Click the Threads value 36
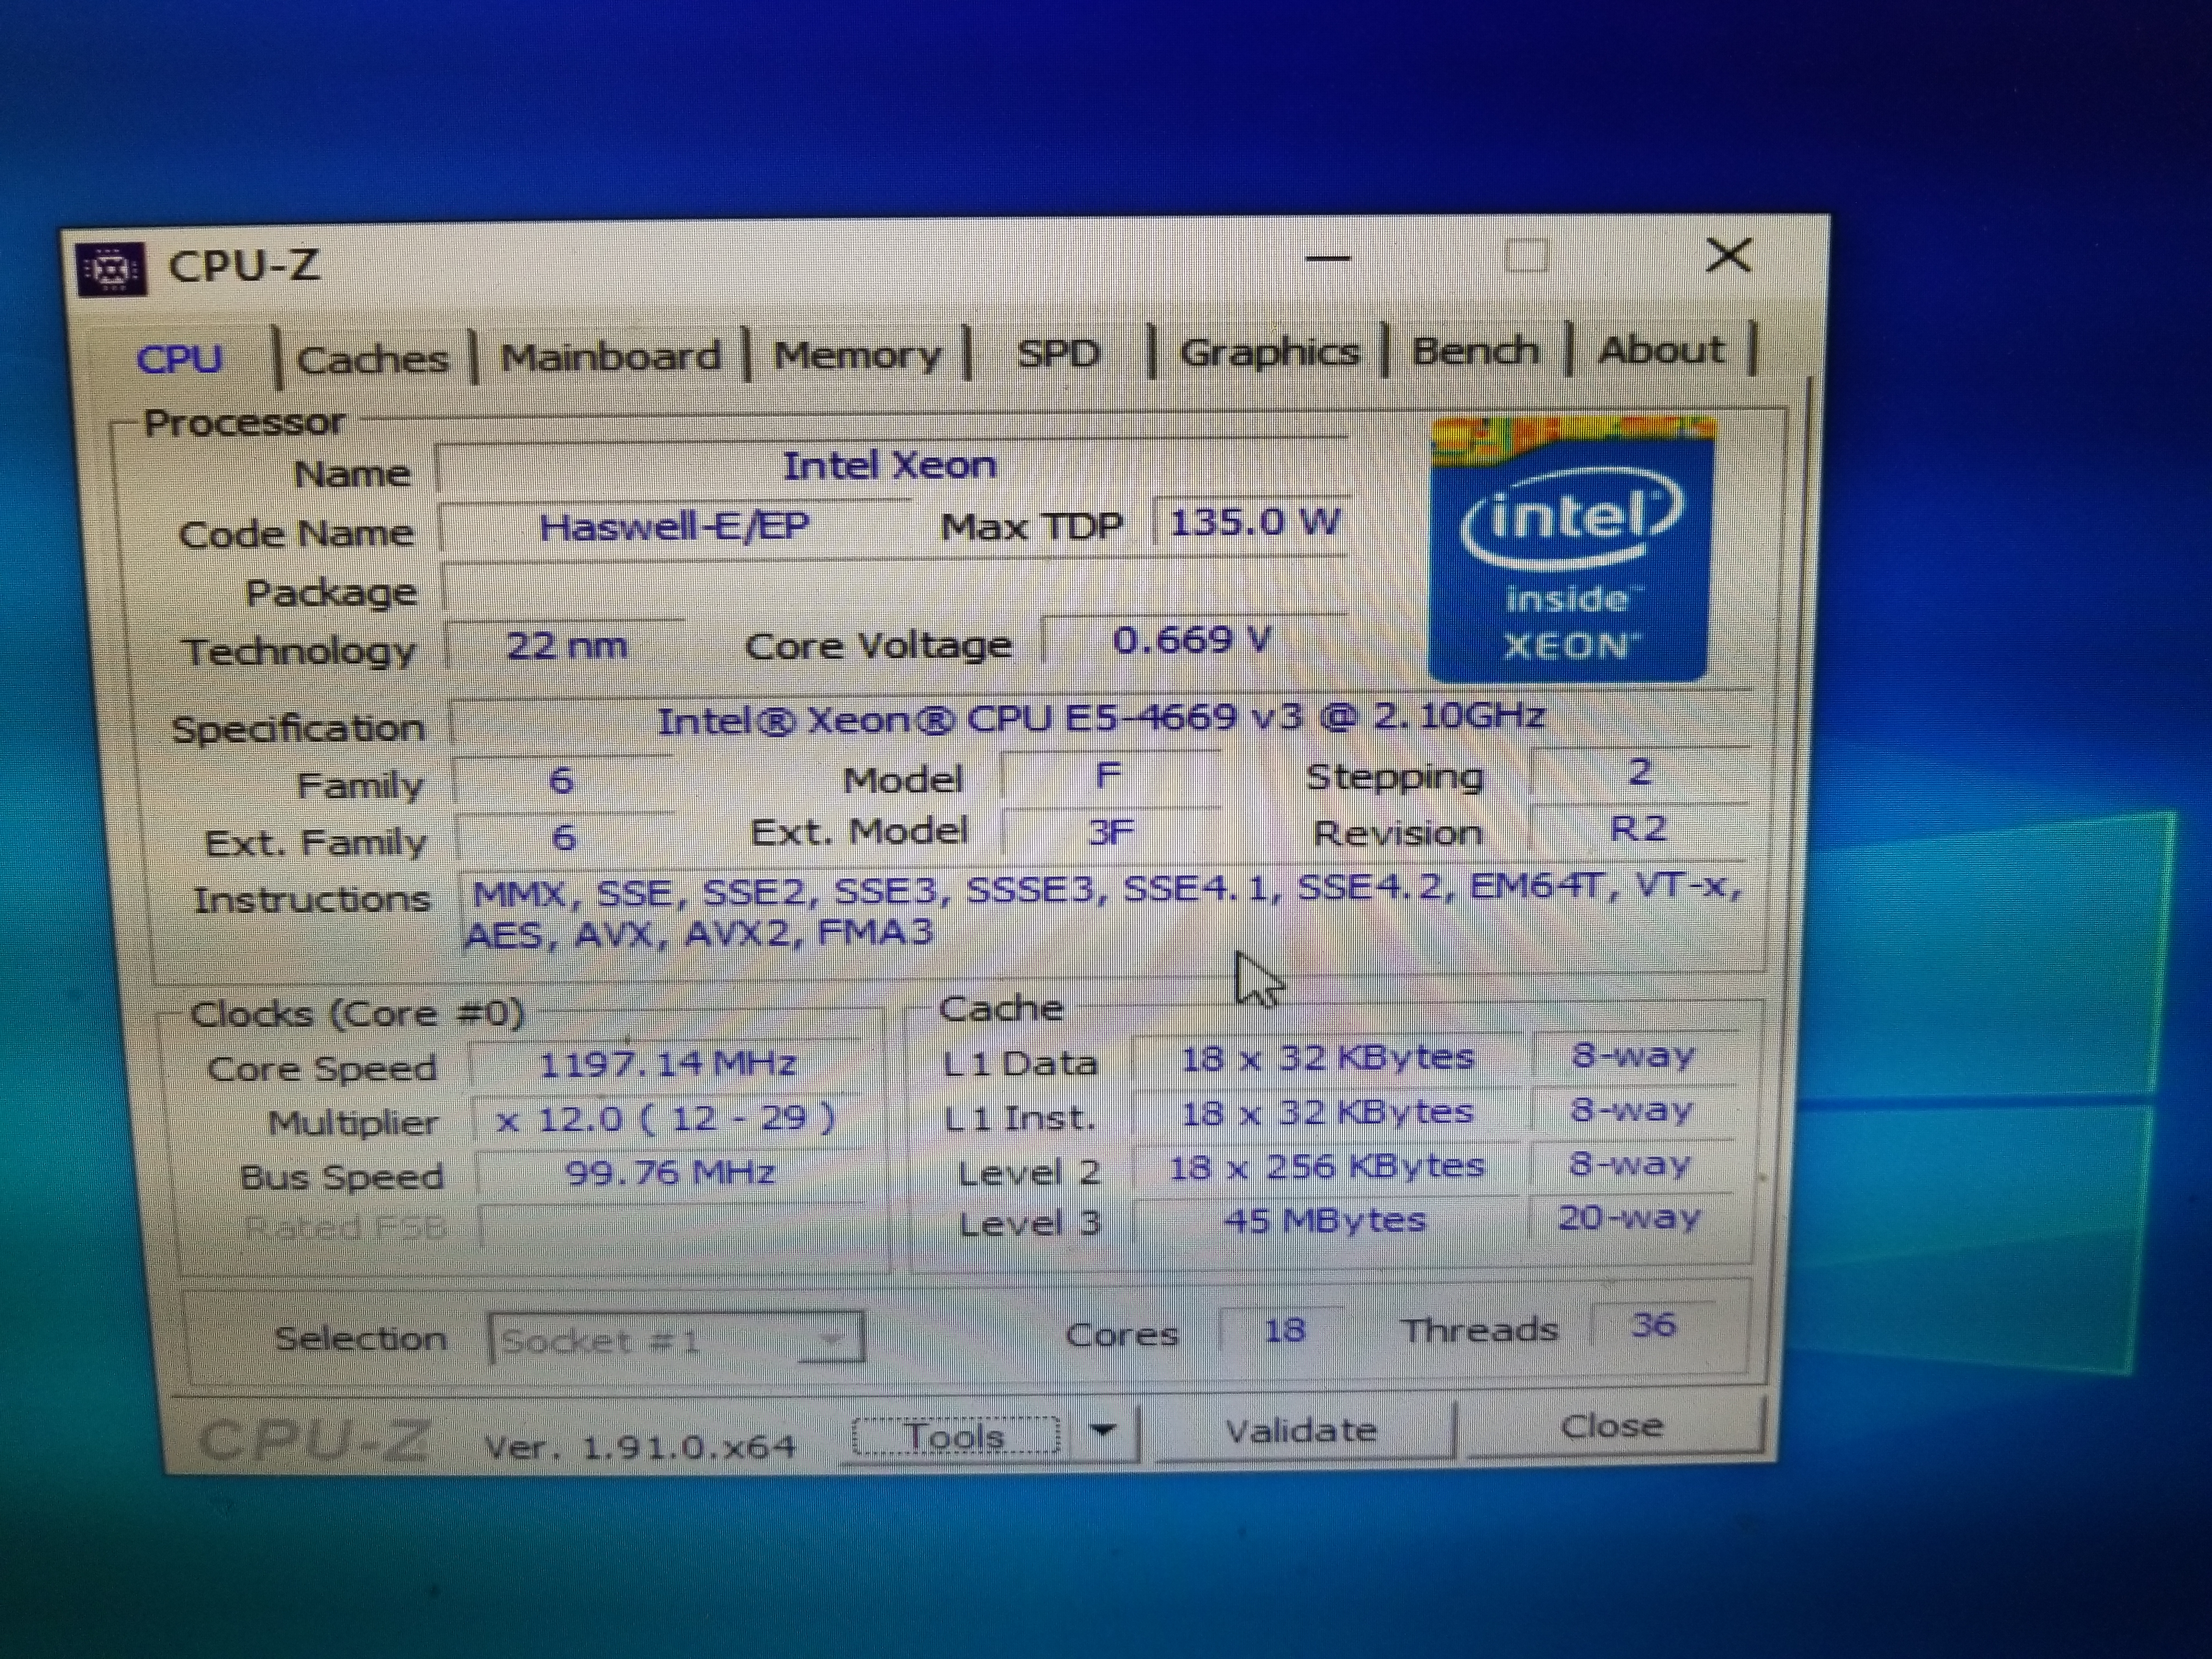 pyautogui.click(x=1653, y=1325)
